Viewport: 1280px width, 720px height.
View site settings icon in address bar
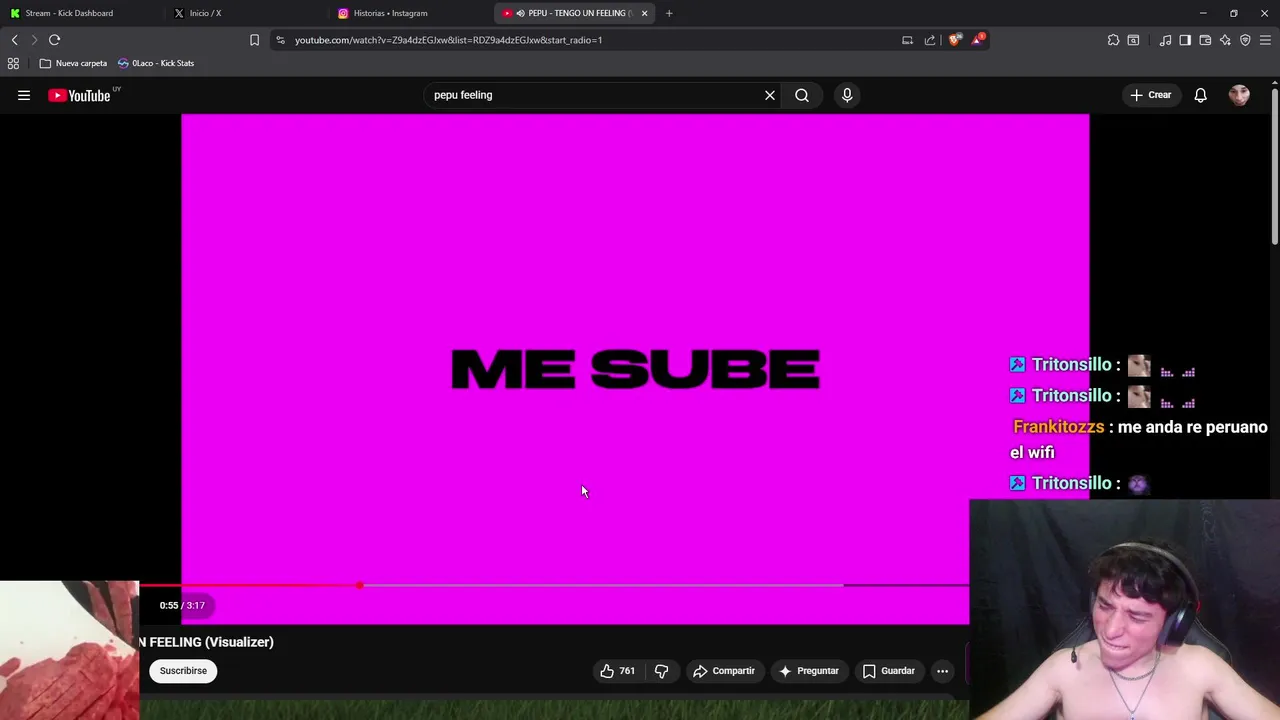[x=281, y=40]
